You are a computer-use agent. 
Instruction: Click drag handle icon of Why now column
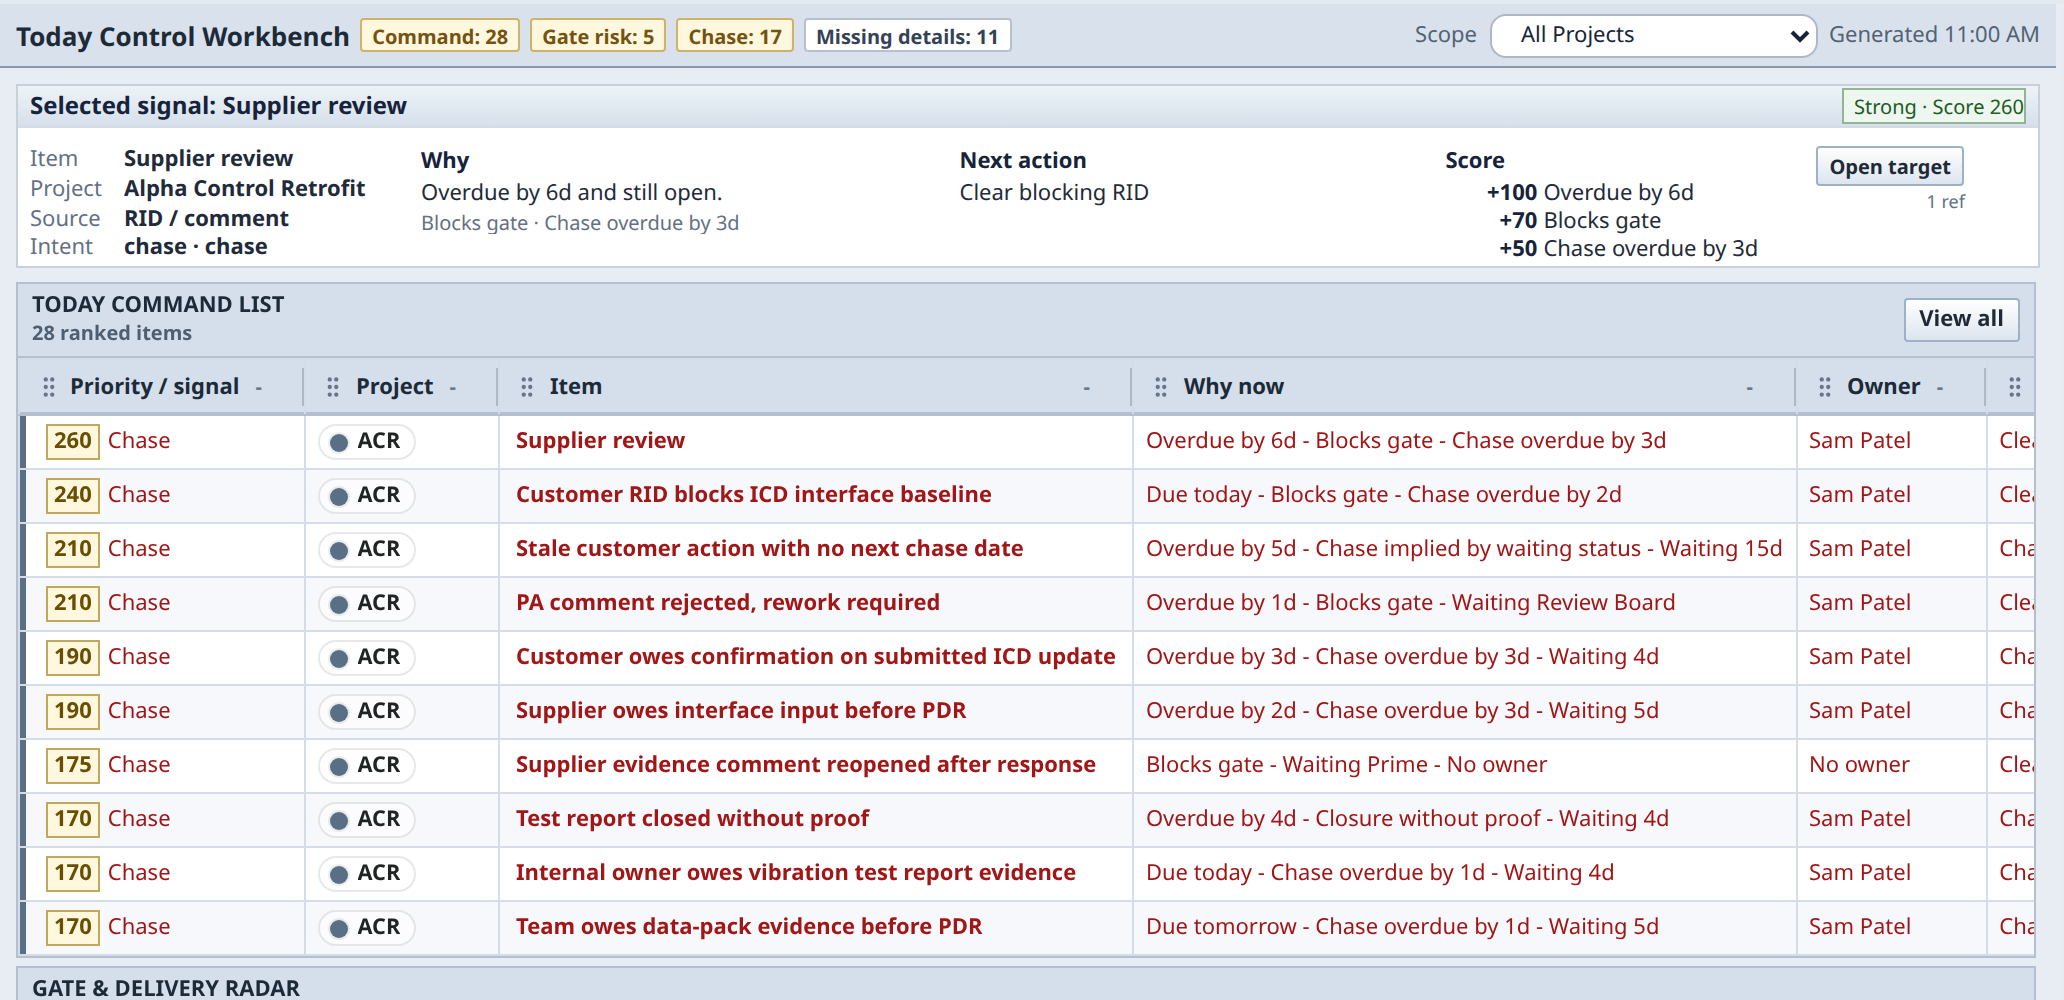tap(1161, 387)
